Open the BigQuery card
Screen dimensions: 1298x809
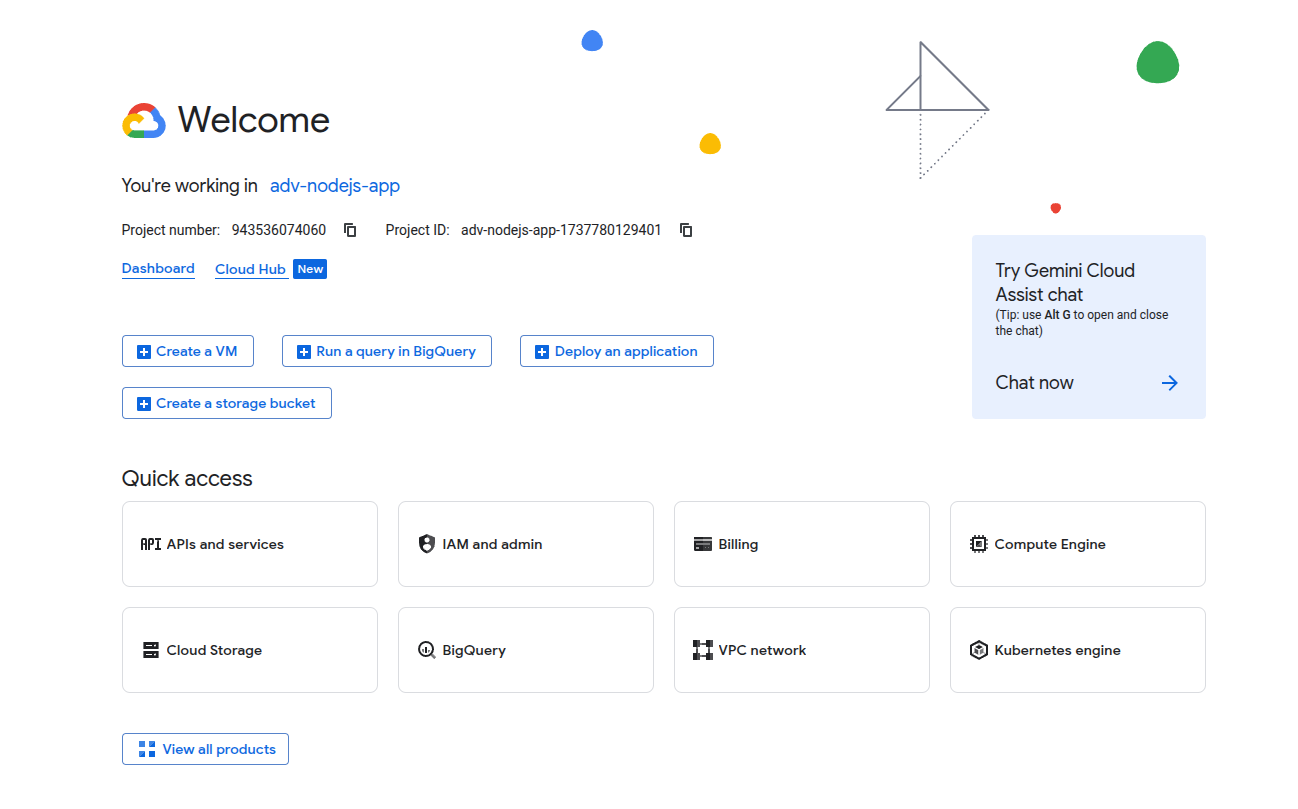click(525, 650)
